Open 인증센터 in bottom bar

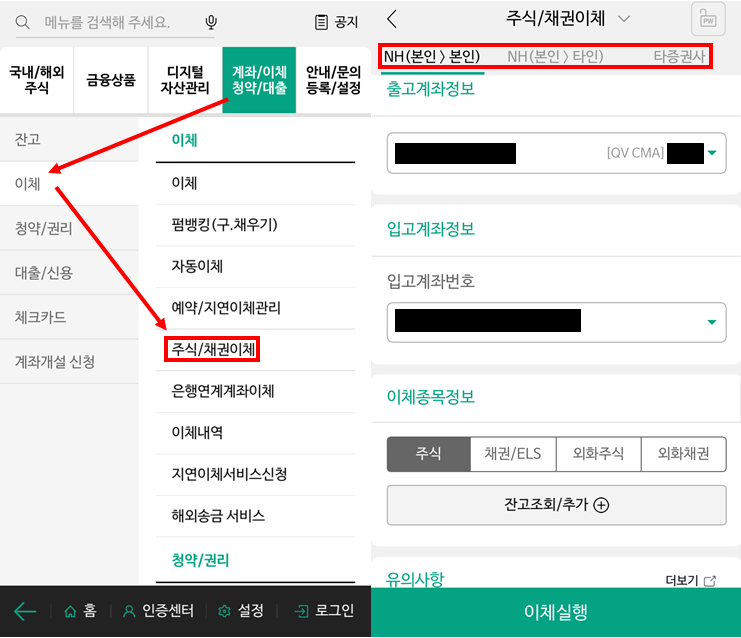click(x=158, y=611)
